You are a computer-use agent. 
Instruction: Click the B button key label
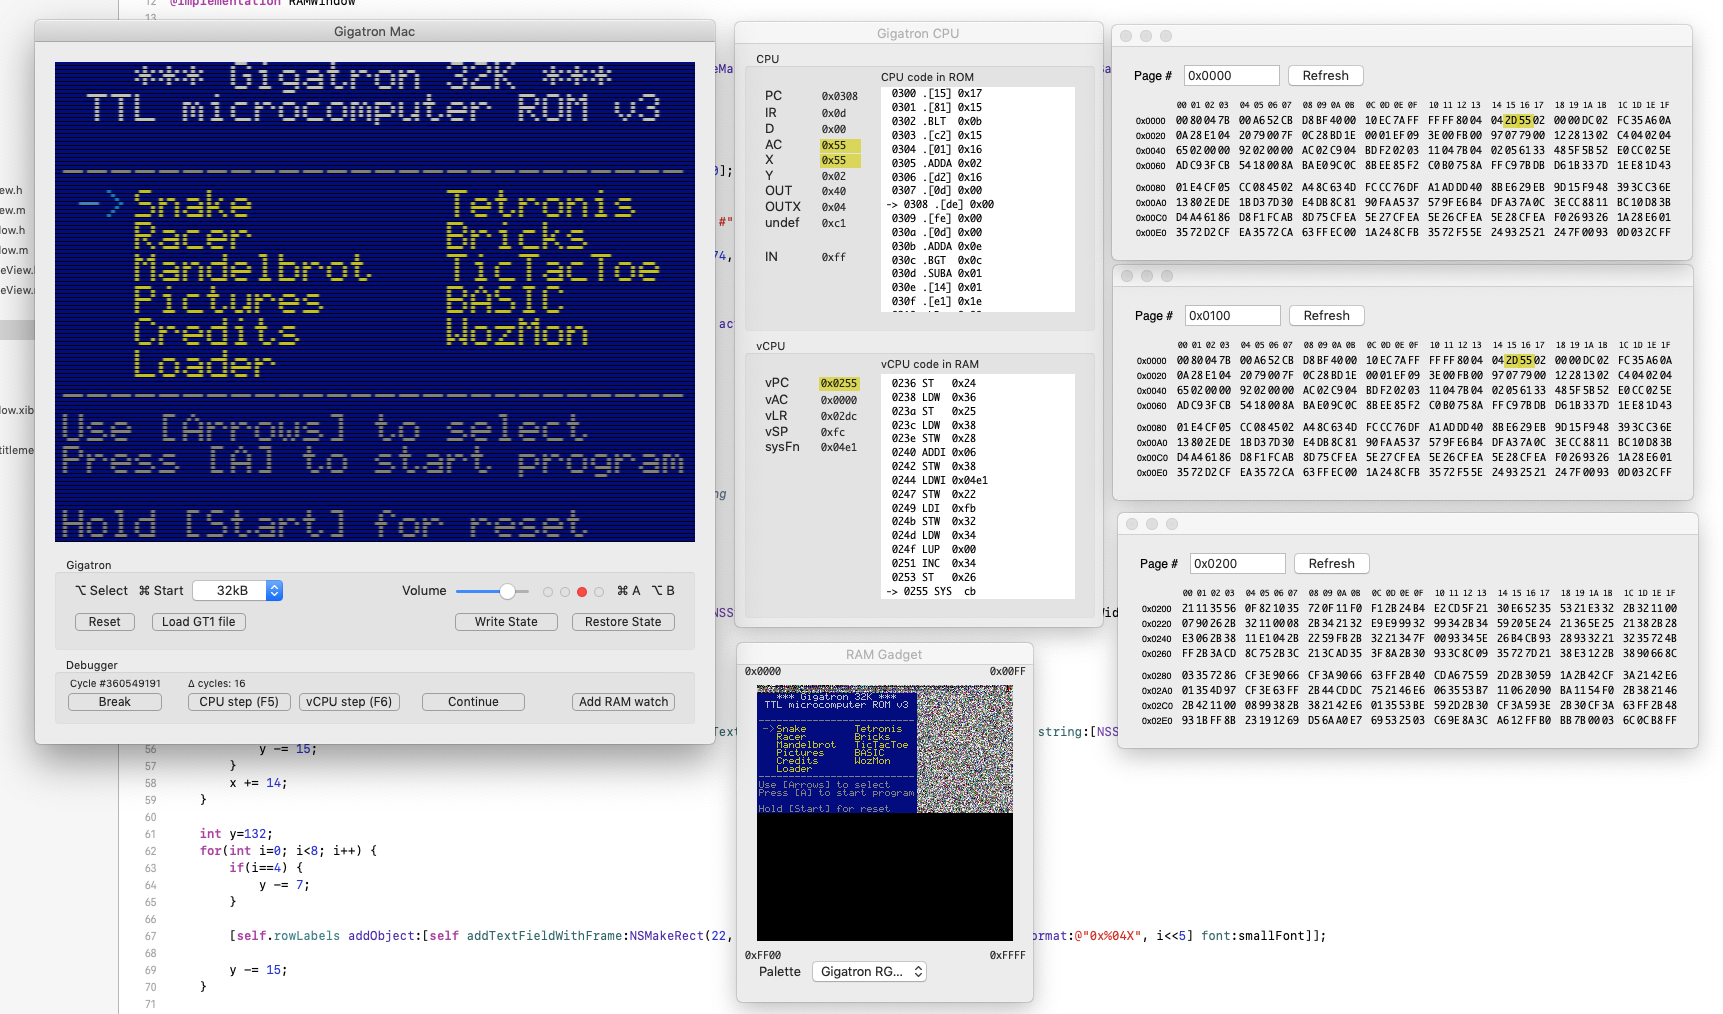click(x=663, y=591)
